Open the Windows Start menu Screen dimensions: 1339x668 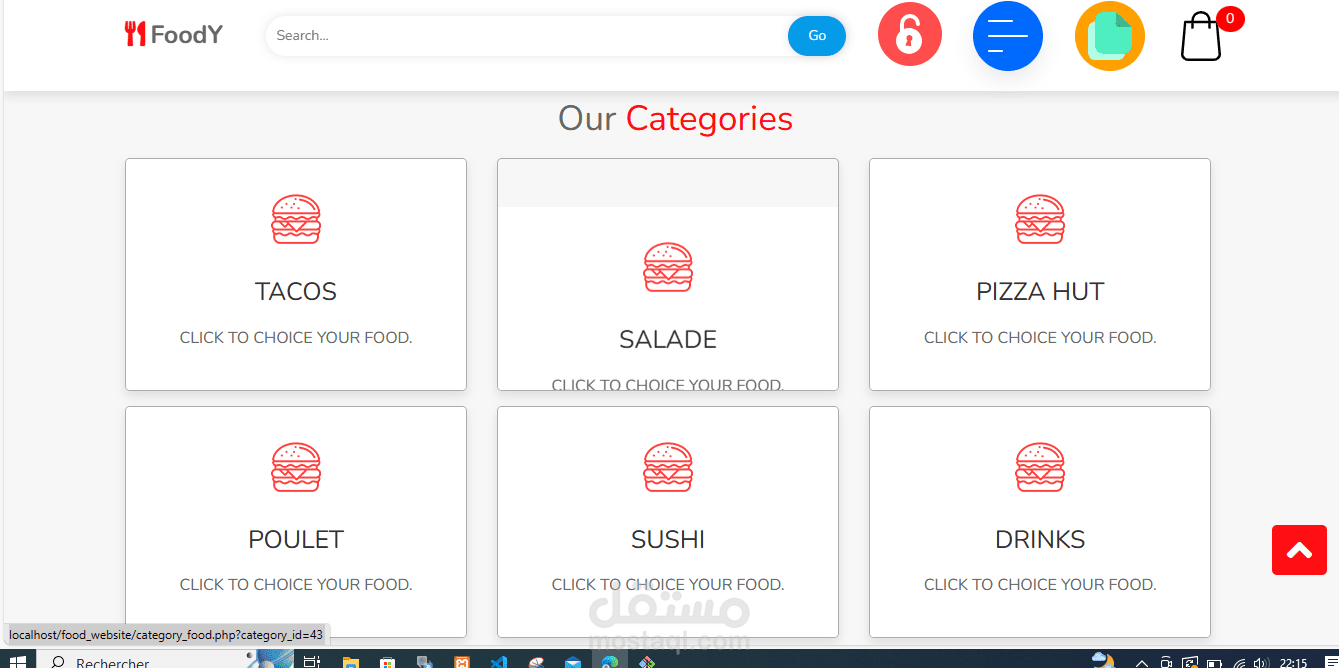click(x=18, y=661)
